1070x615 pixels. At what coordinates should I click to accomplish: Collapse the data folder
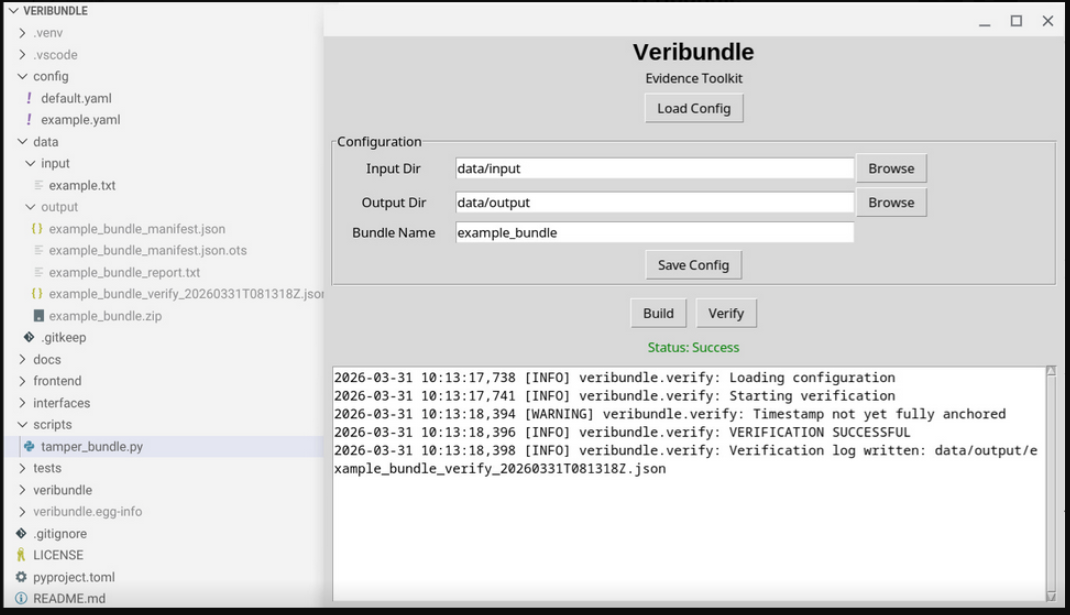[x=22, y=141]
